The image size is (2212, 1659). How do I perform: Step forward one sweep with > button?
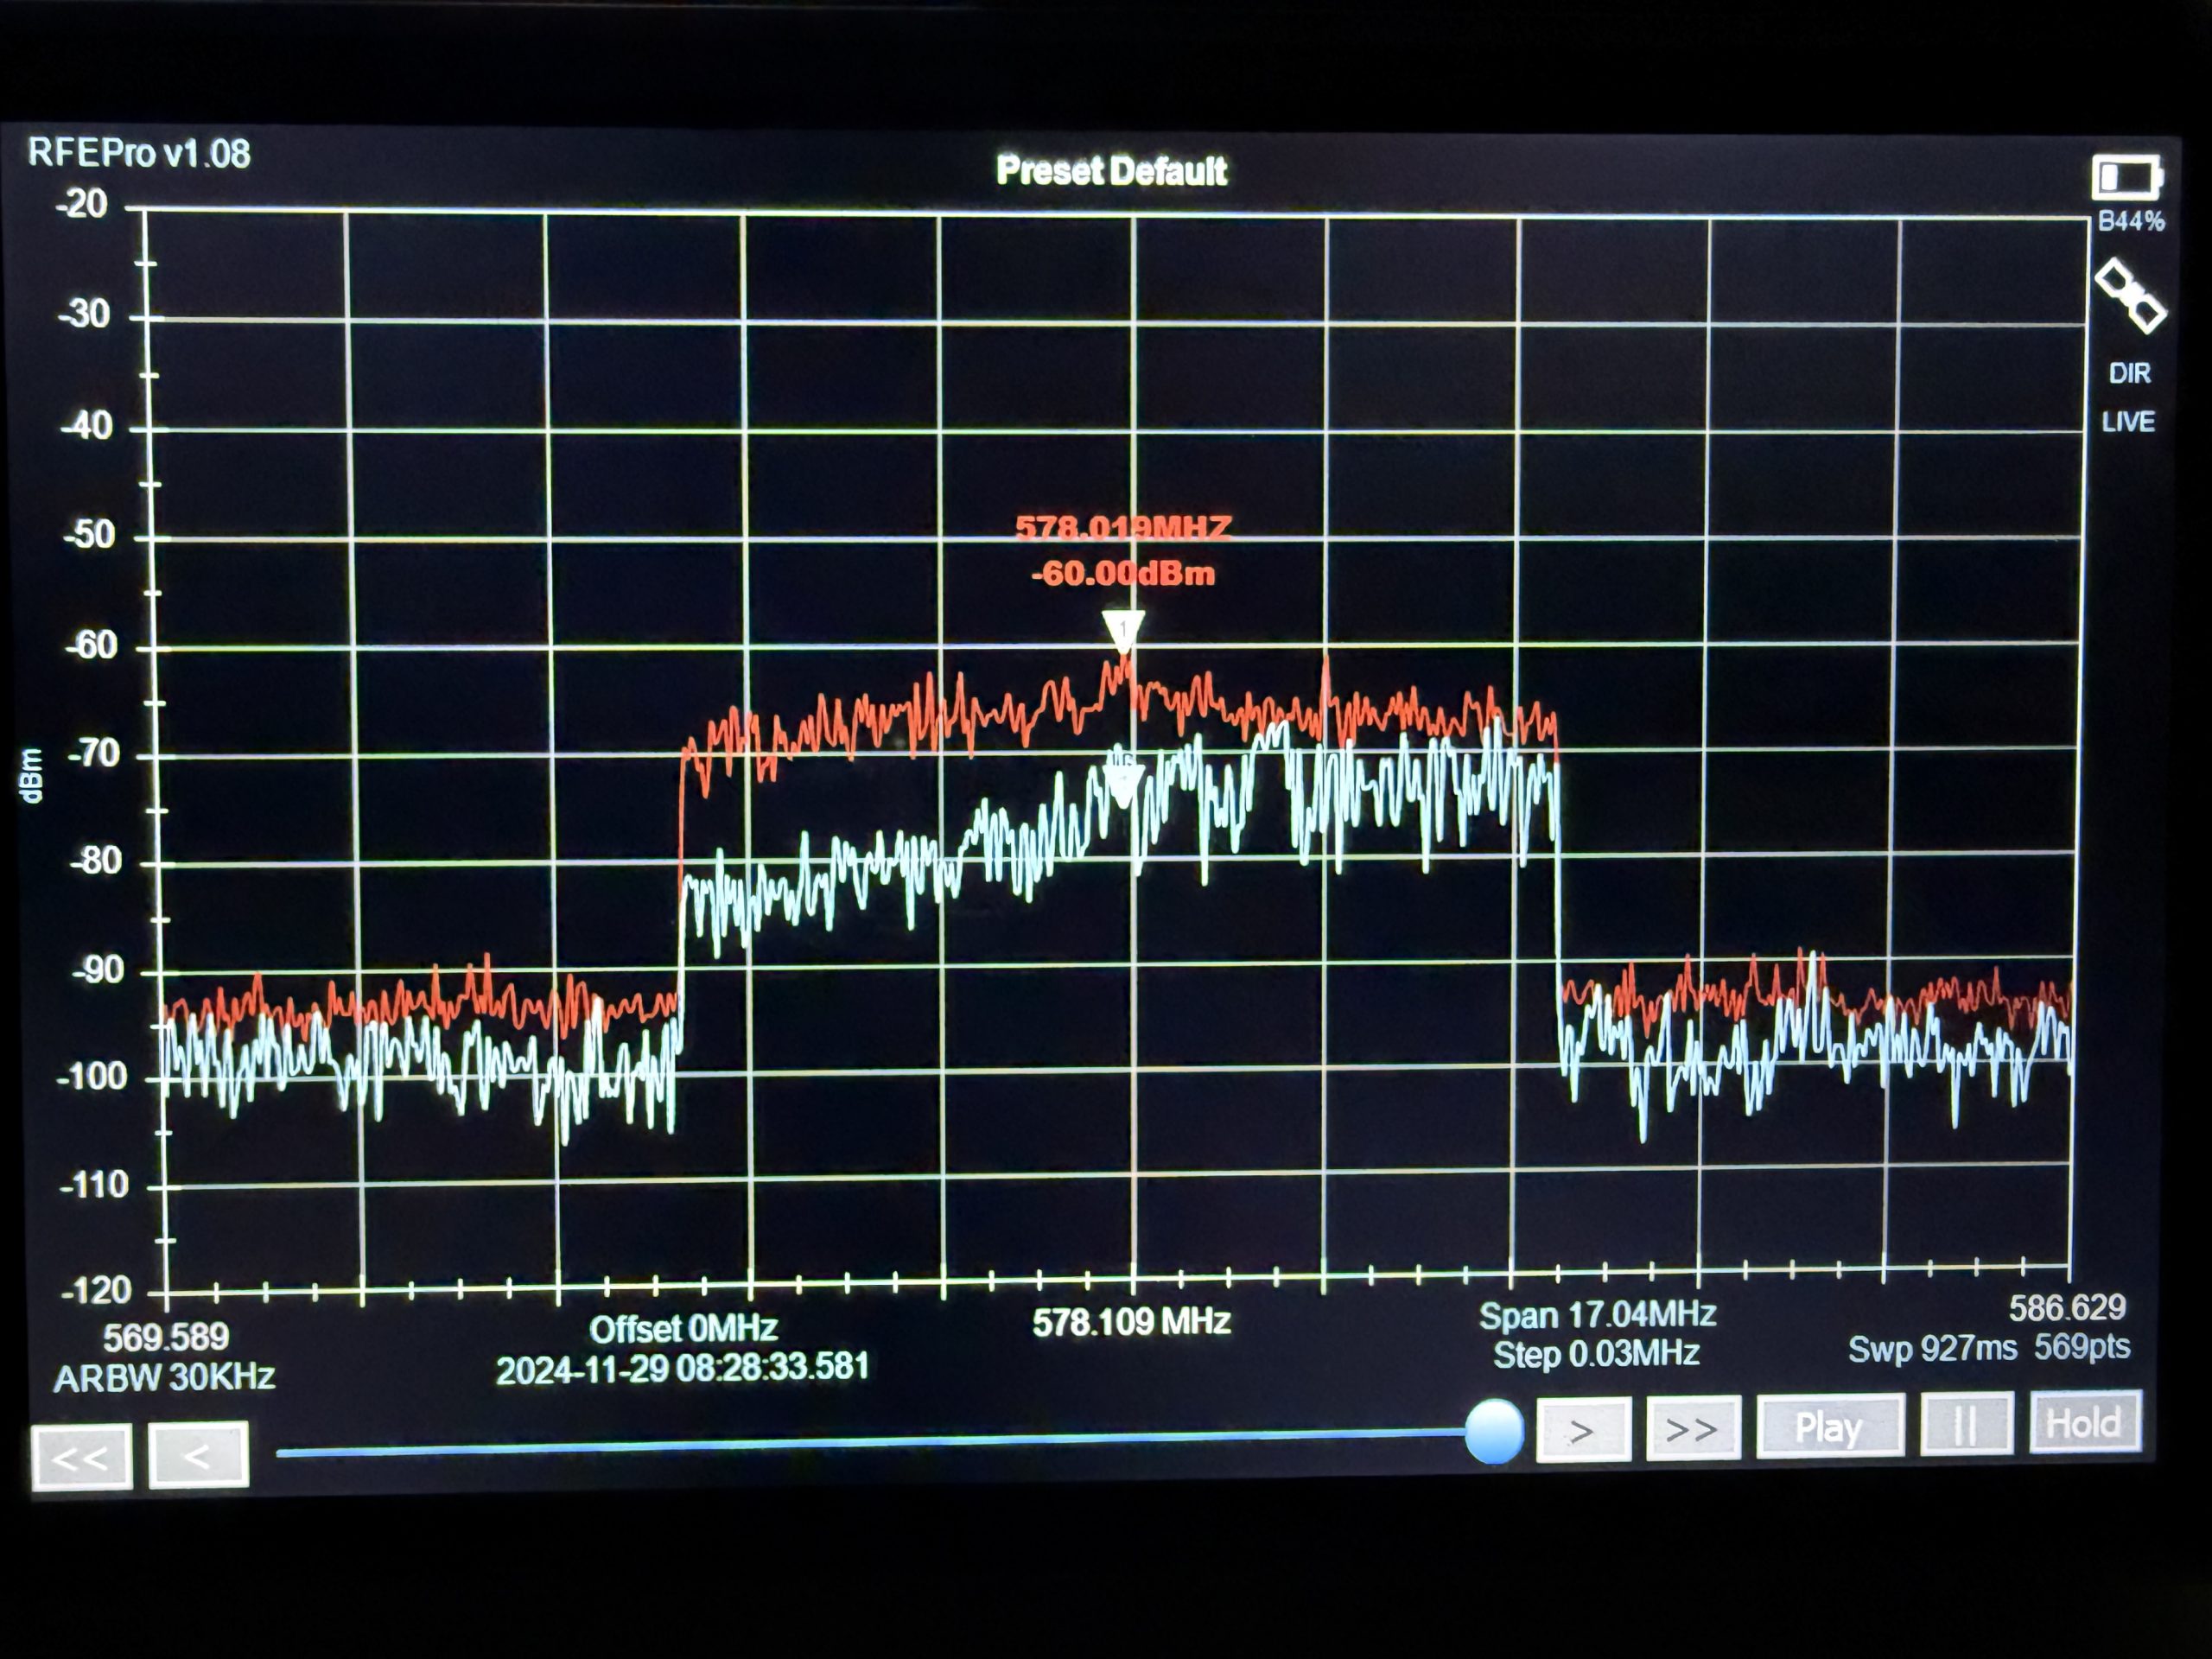click(1583, 1432)
